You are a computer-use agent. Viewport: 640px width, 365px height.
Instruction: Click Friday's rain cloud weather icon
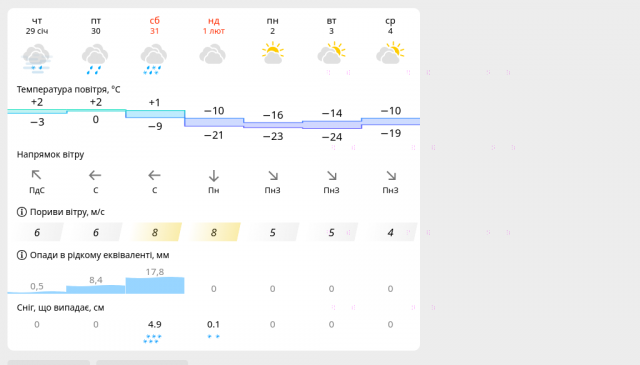pyautogui.click(x=95, y=59)
